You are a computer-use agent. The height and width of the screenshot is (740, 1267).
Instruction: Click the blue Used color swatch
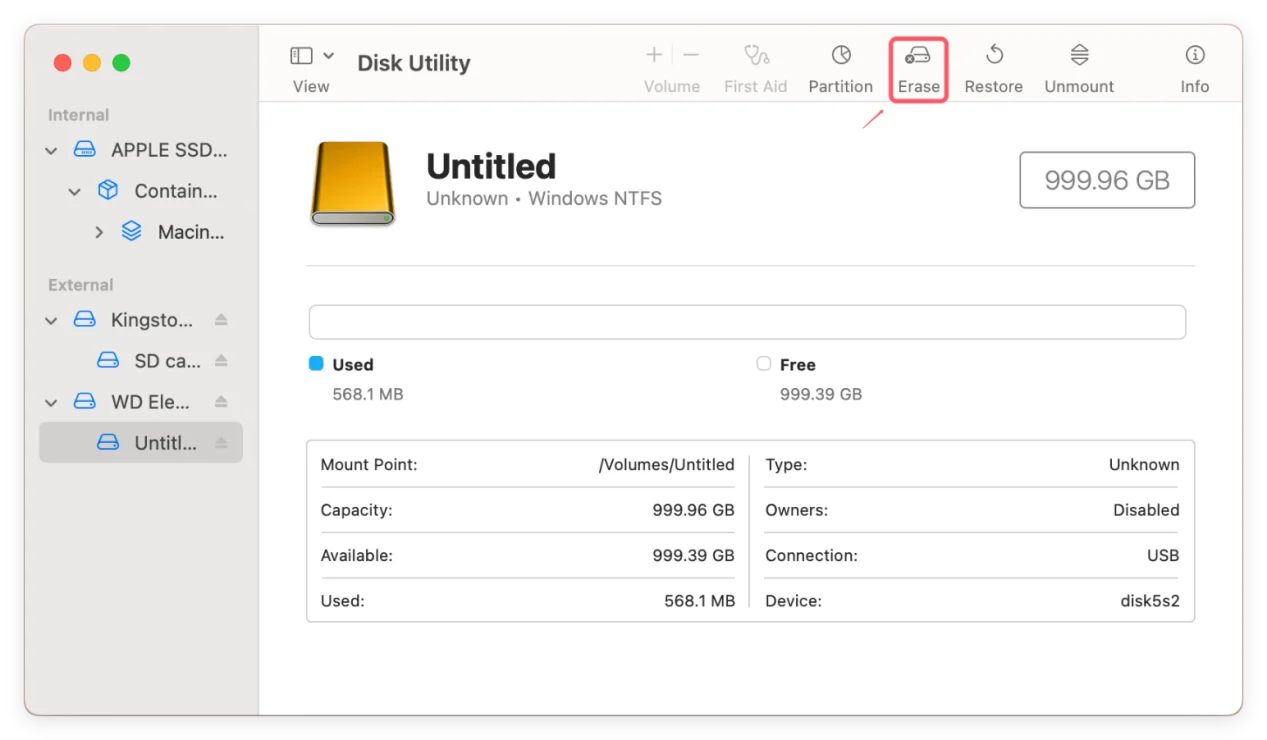coord(316,364)
